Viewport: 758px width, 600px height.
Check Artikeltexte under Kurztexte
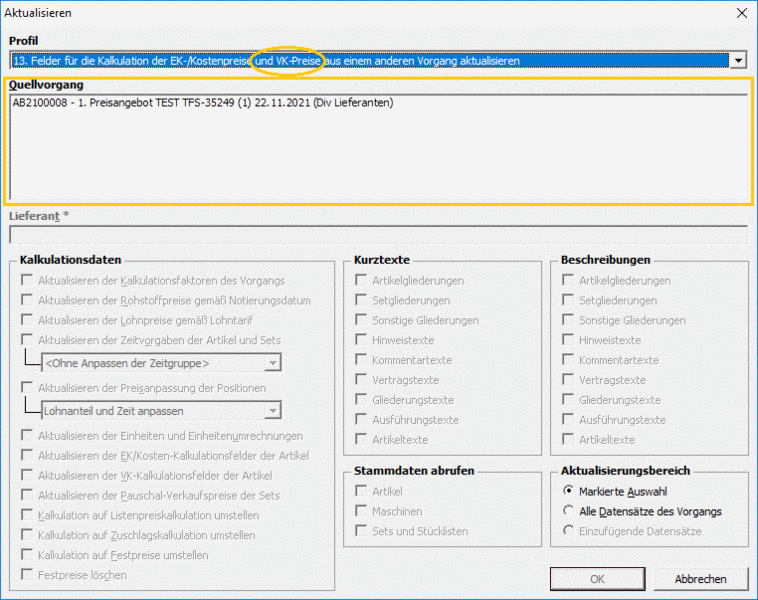(361, 439)
